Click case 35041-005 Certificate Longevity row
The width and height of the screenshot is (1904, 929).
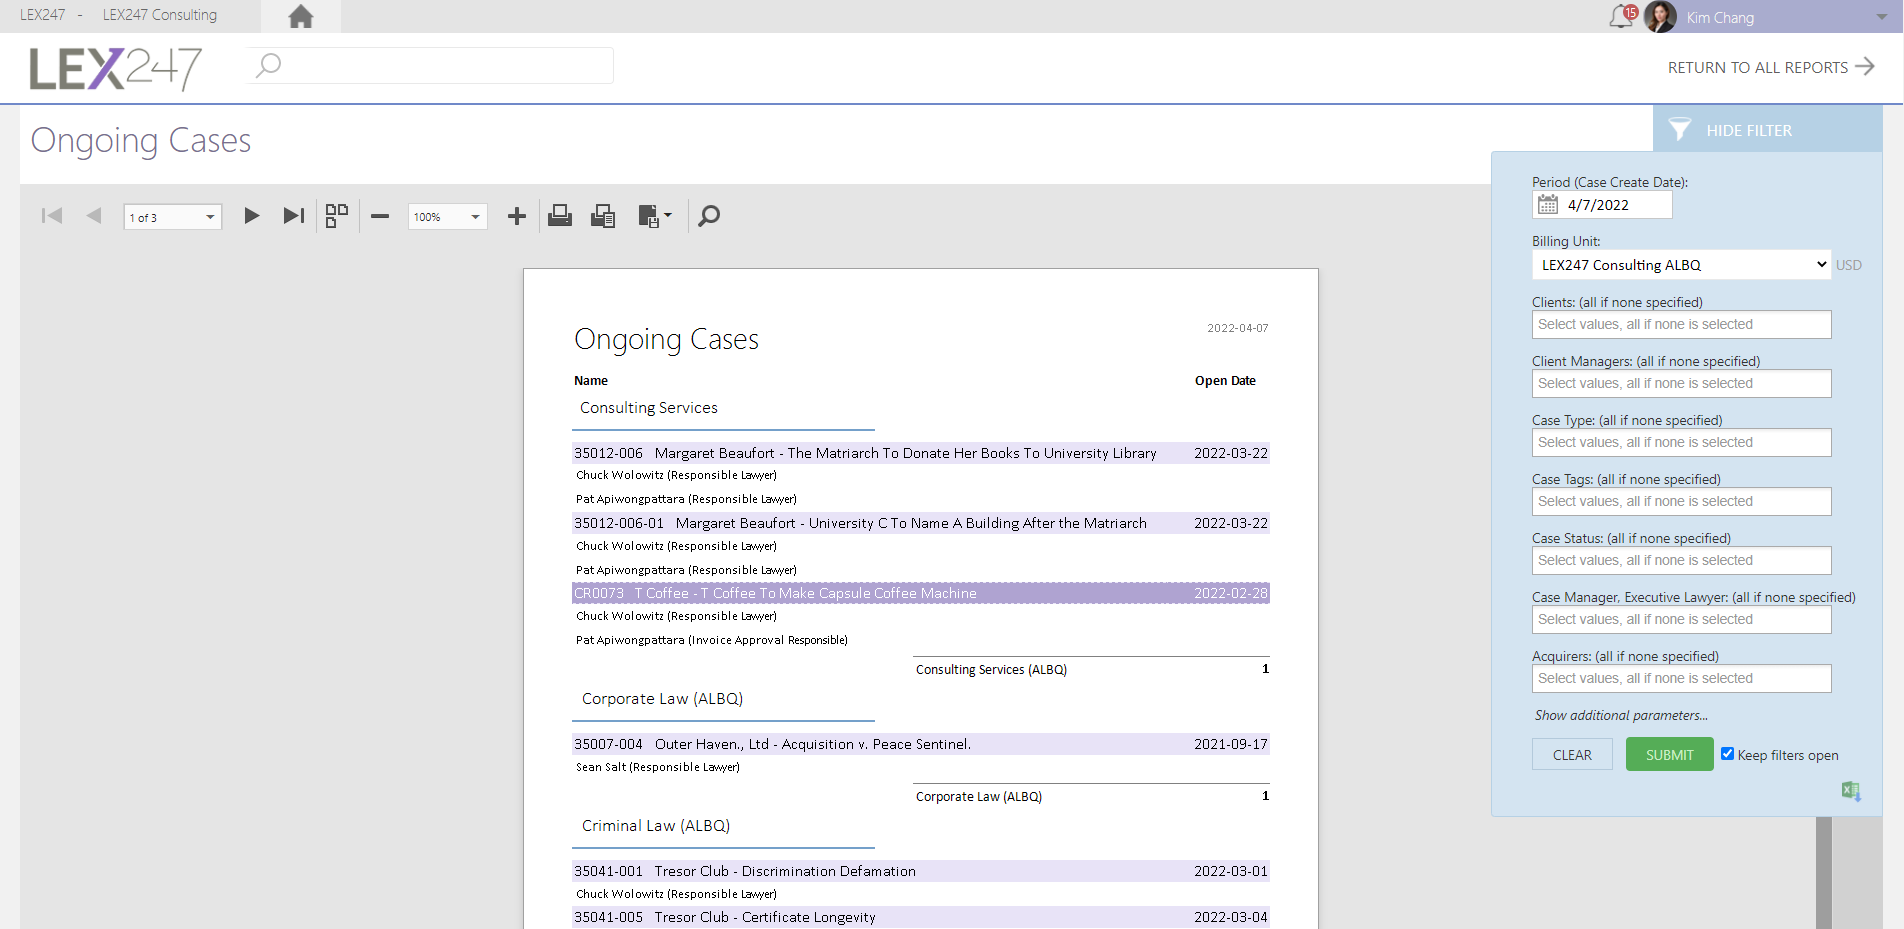[920, 917]
